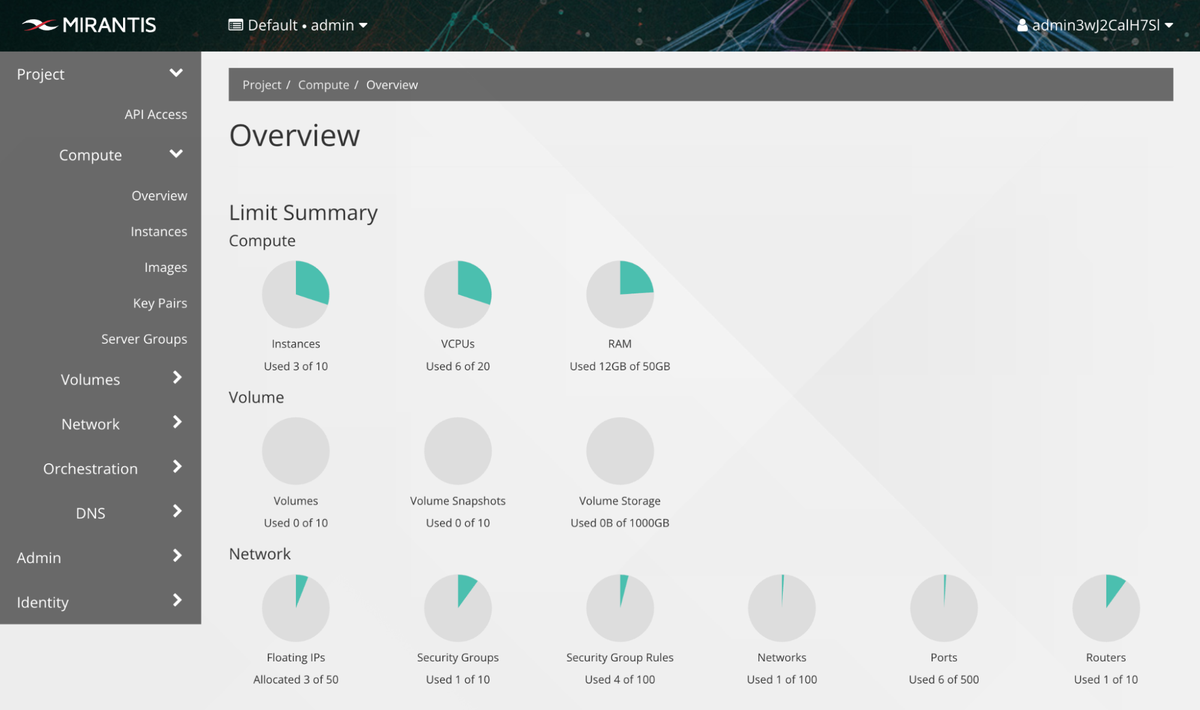
Task: Click the VCPUs usage pie chart
Action: click(458, 294)
